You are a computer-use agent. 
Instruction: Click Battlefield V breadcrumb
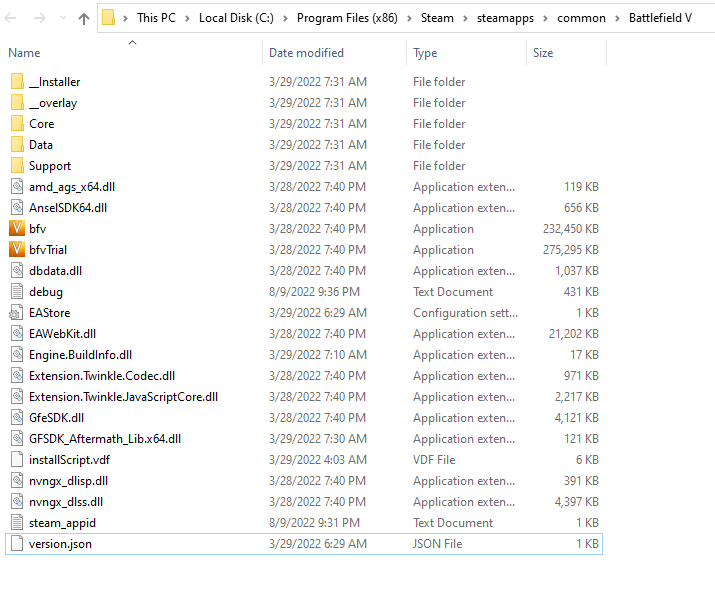pos(660,18)
